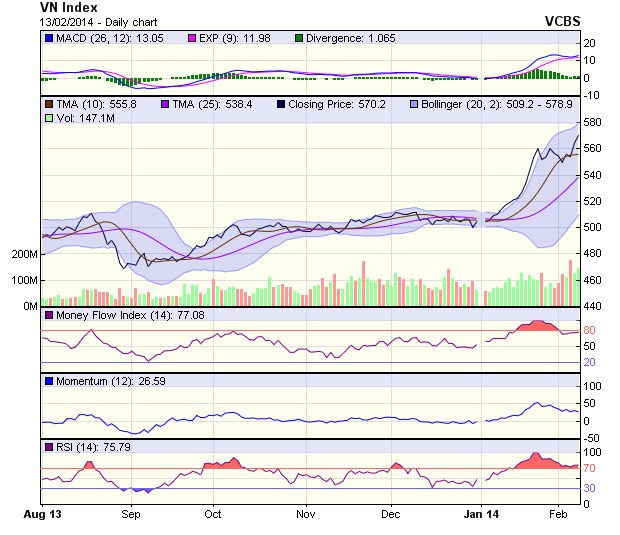
Task: Select the Money Flow Index legend swatch
Action: pyautogui.click(x=49, y=315)
